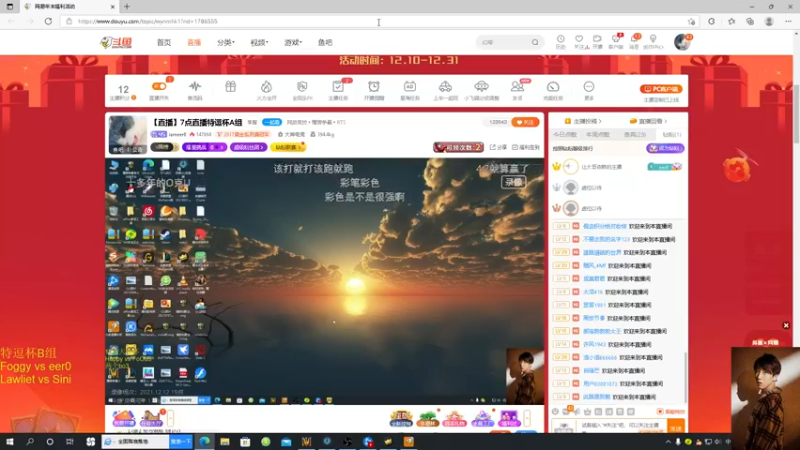Click the 主播投稿 link with arrow
Image resolution: width=800 pixels, height=450 pixels.
pos(583,121)
